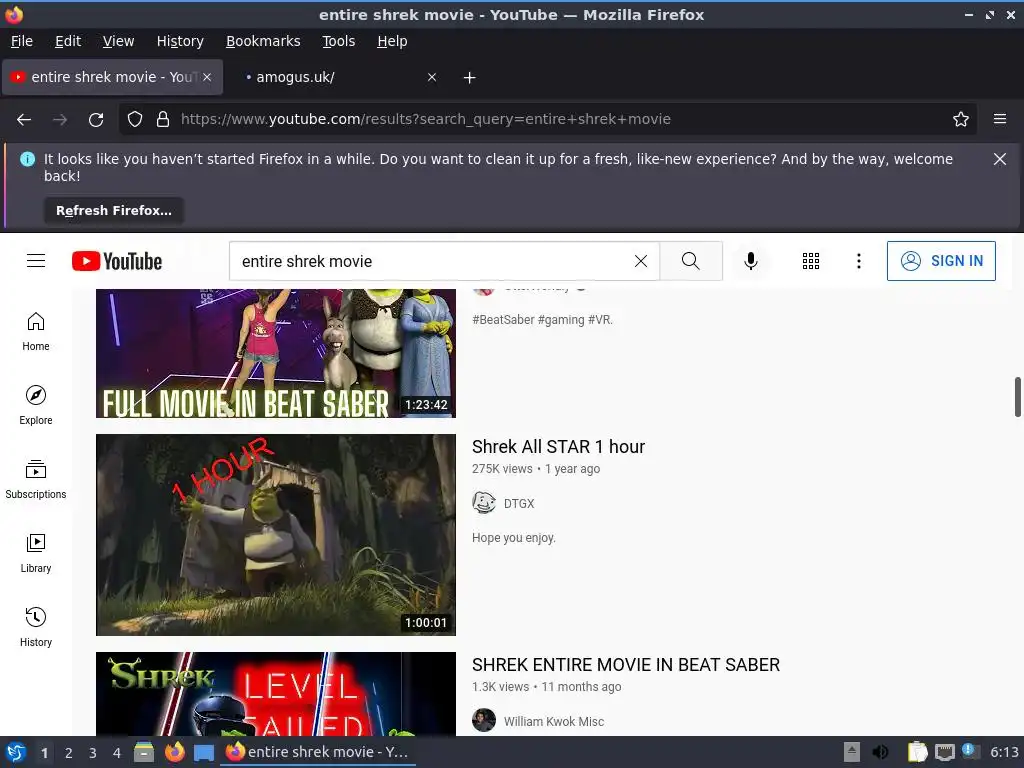
Task: Open History in YouTube sidebar
Action: click(x=36, y=627)
